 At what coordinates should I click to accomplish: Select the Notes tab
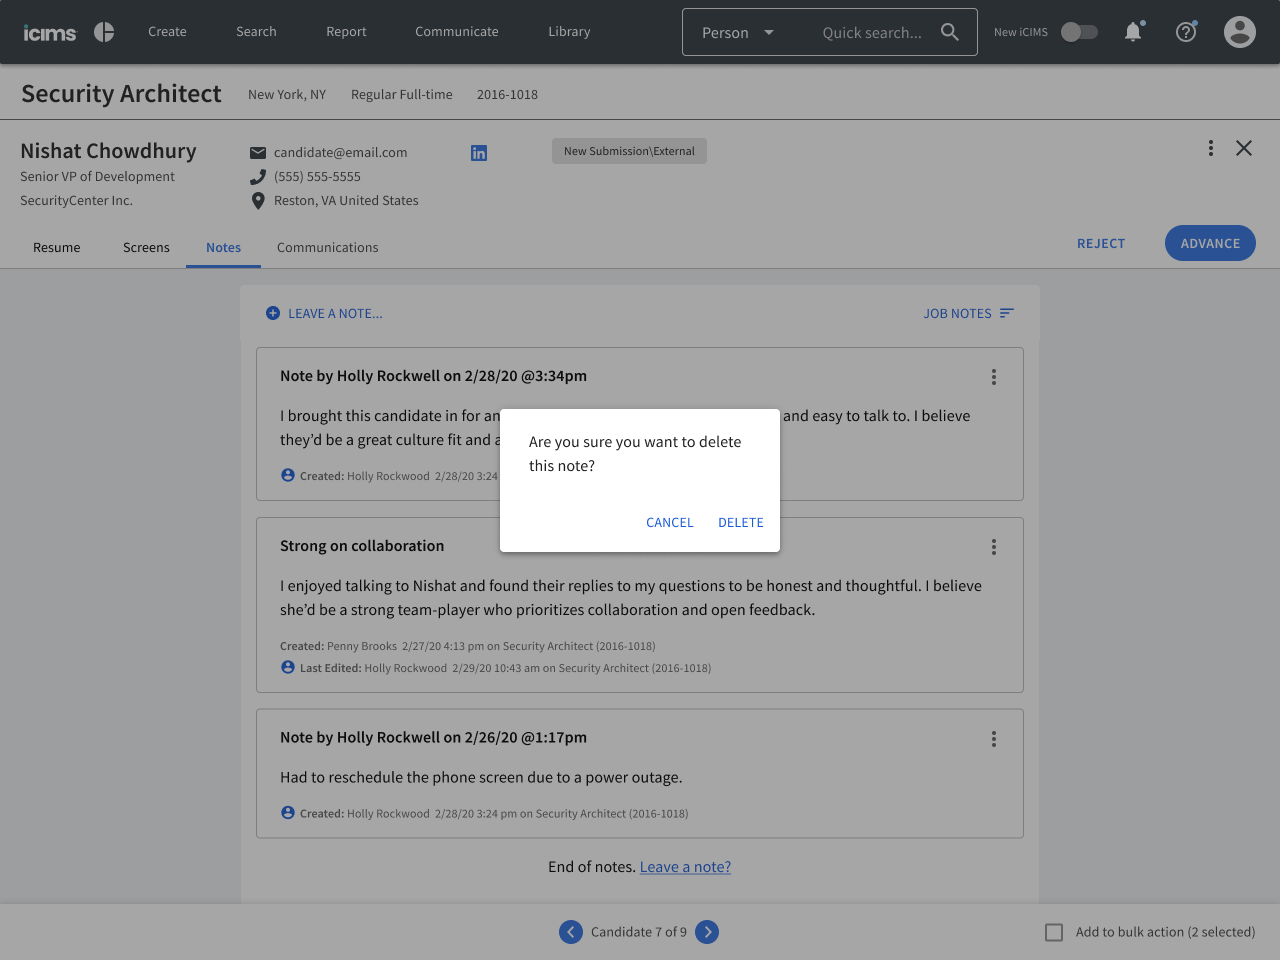tap(223, 248)
